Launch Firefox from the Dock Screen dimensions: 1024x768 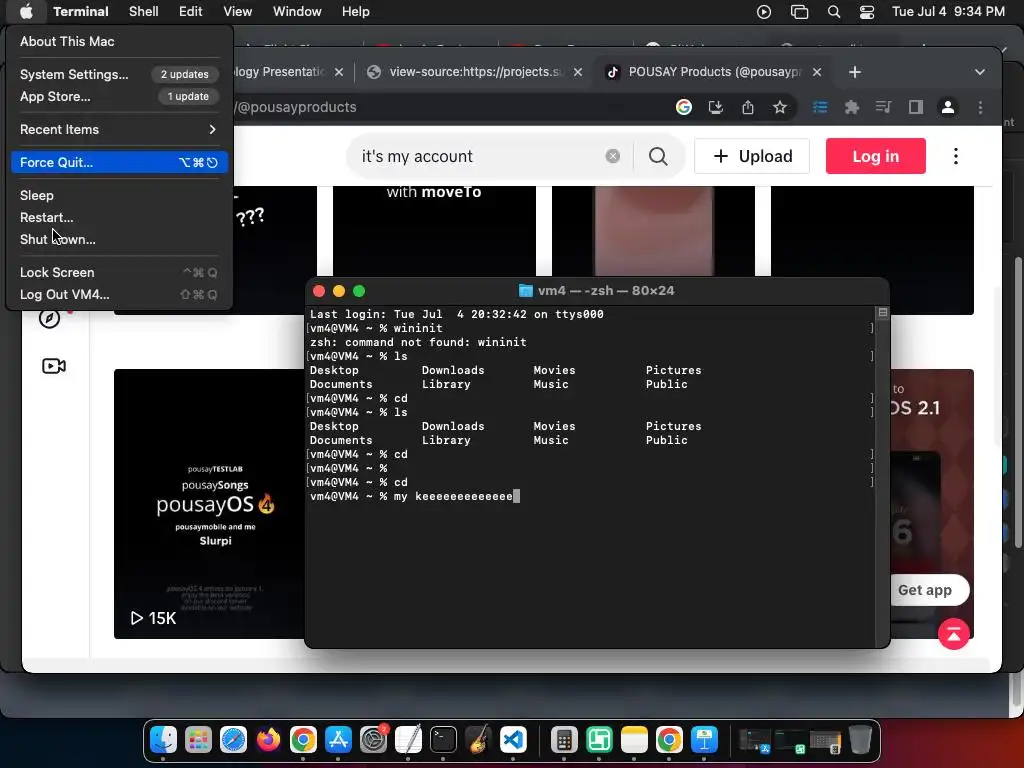coord(268,740)
